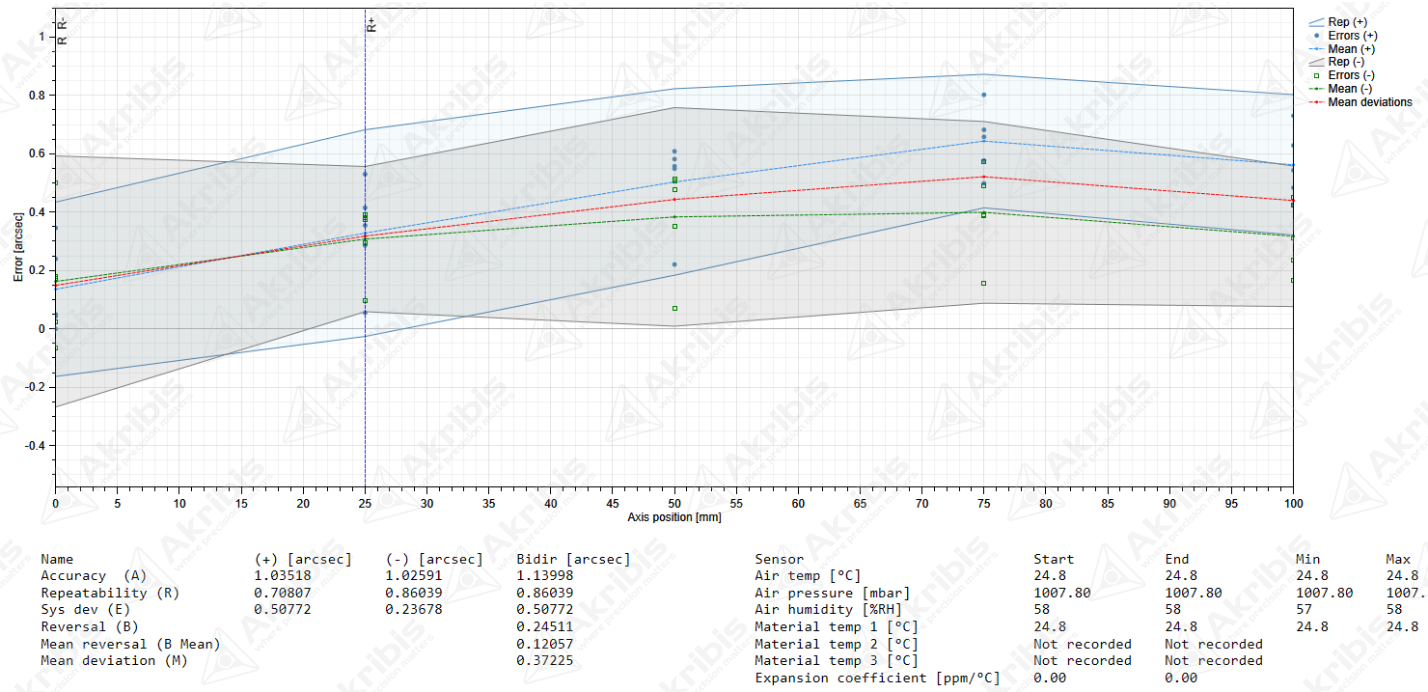Toggle the Mean deviations series label
The height and width of the screenshot is (692, 1428).
pyautogui.click(x=1370, y=102)
